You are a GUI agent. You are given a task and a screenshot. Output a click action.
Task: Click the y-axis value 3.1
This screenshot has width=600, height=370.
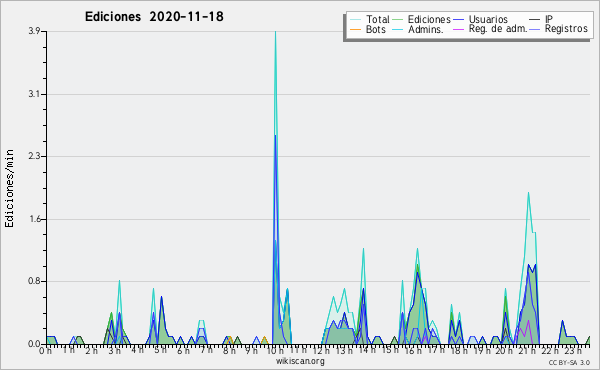click(x=34, y=94)
